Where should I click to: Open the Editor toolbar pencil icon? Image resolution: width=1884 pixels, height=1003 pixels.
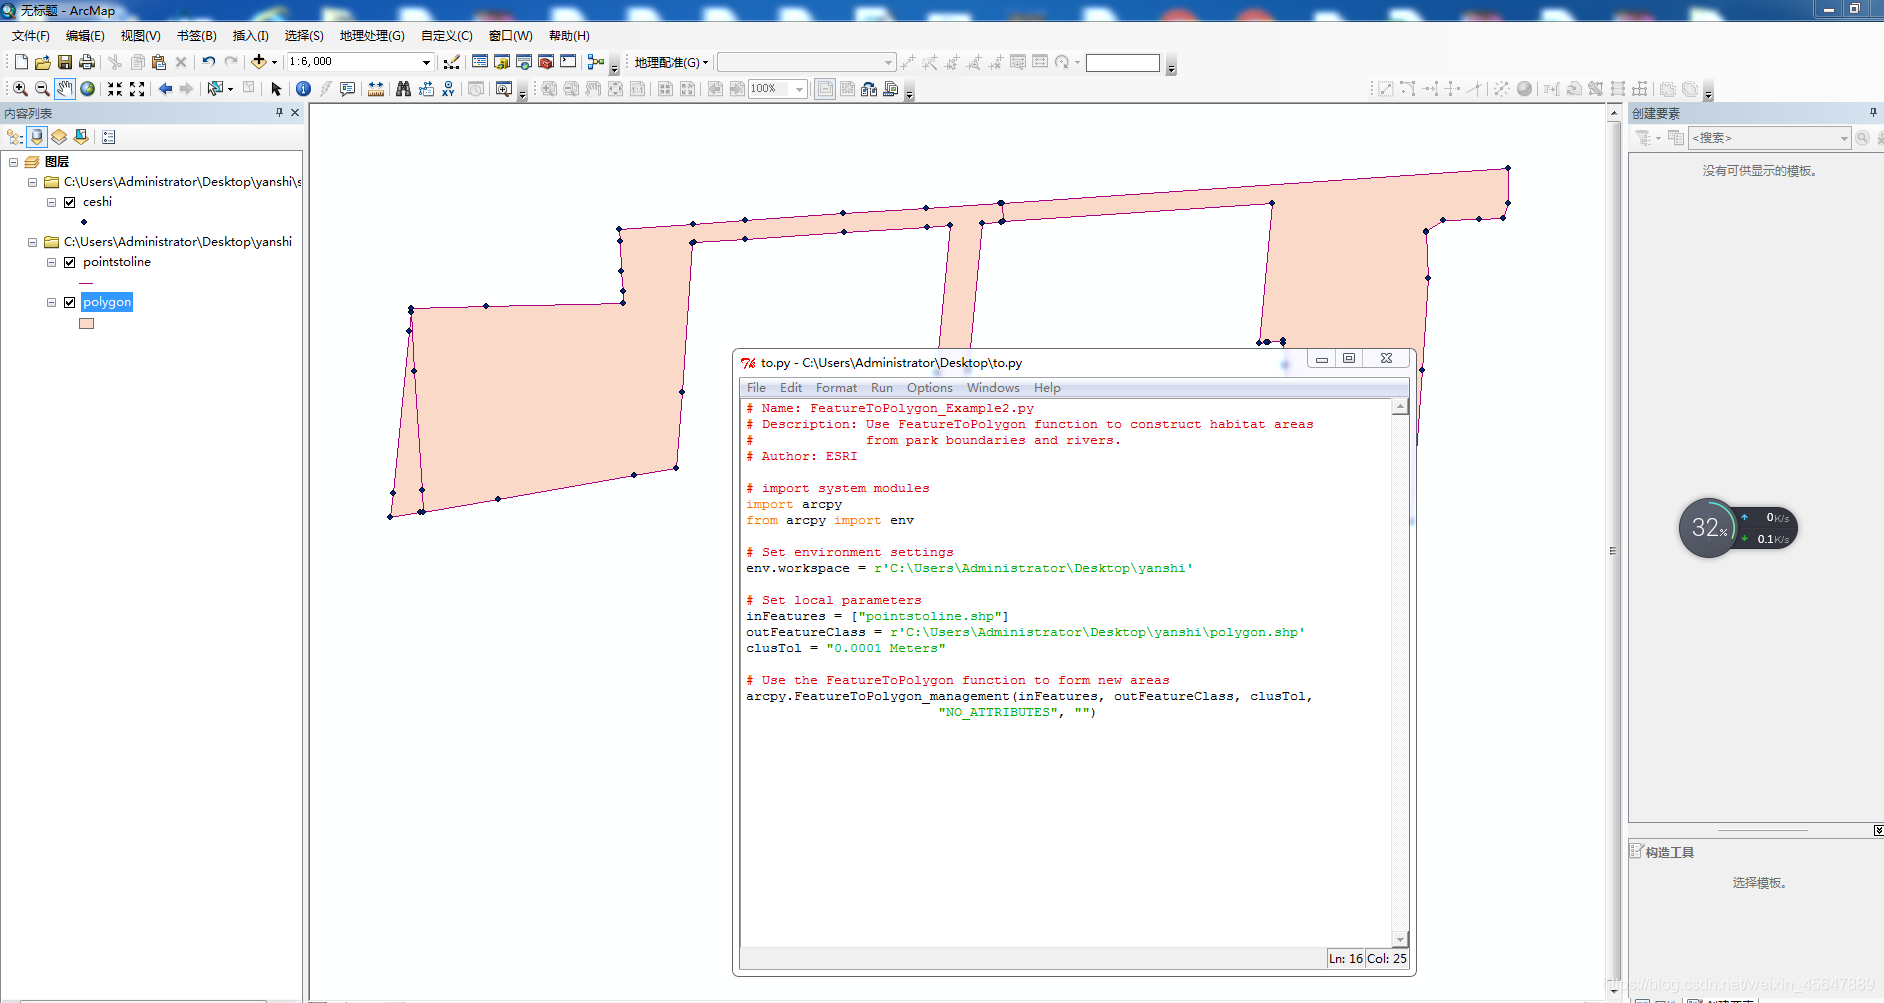coord(451,62)
